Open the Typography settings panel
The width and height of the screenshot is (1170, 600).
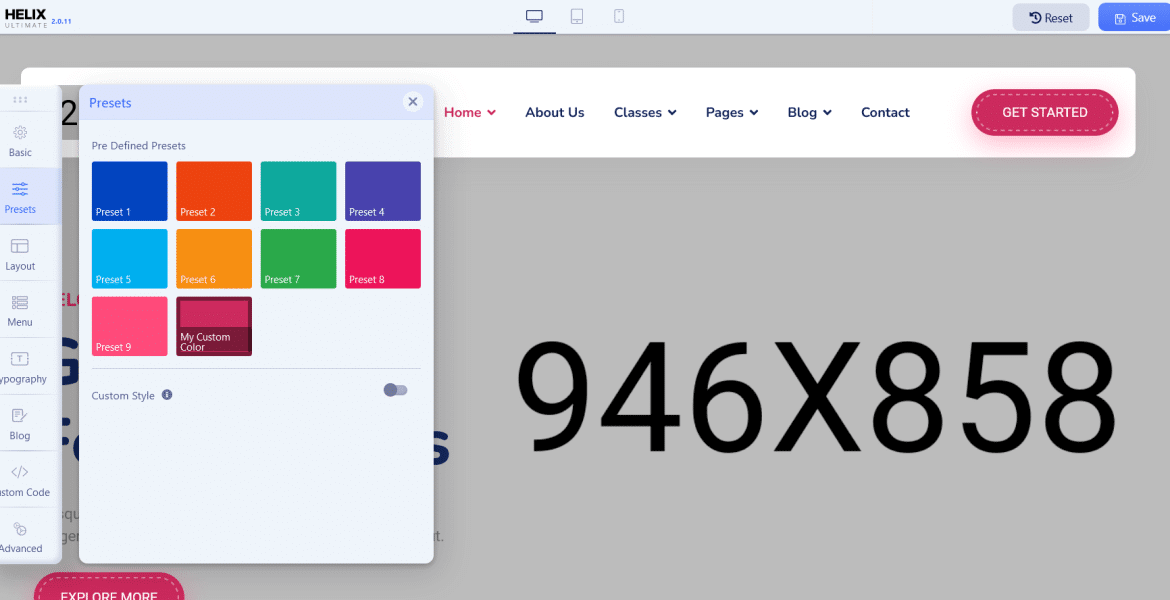[x=20, y=366]
